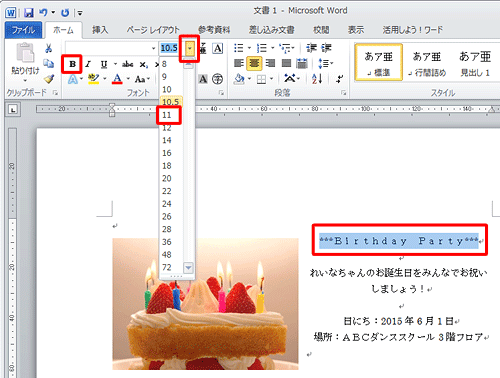The height and width of the screenshot is (378, 500).
Task: Switch to the 参考資料 tab
Action: [x=214, y=30]
